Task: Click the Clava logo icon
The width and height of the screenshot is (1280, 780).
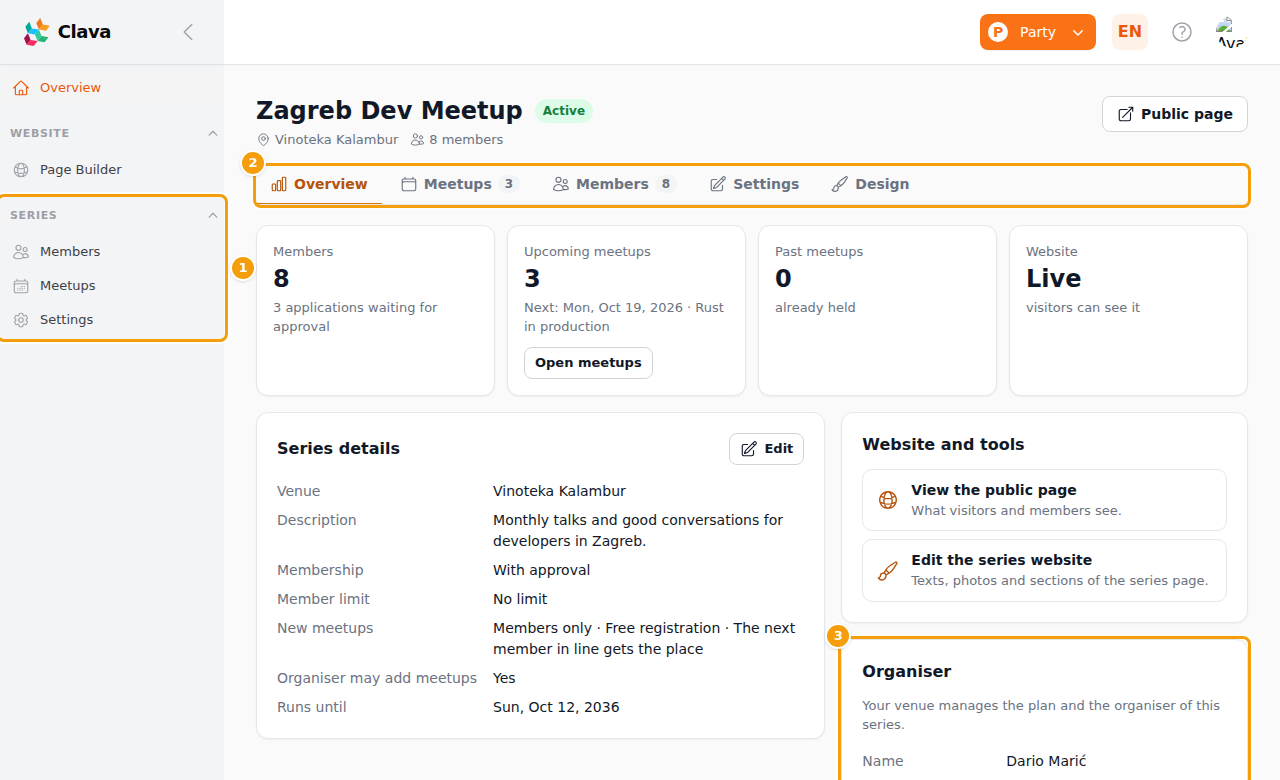Action: click(x=36, y=32)
